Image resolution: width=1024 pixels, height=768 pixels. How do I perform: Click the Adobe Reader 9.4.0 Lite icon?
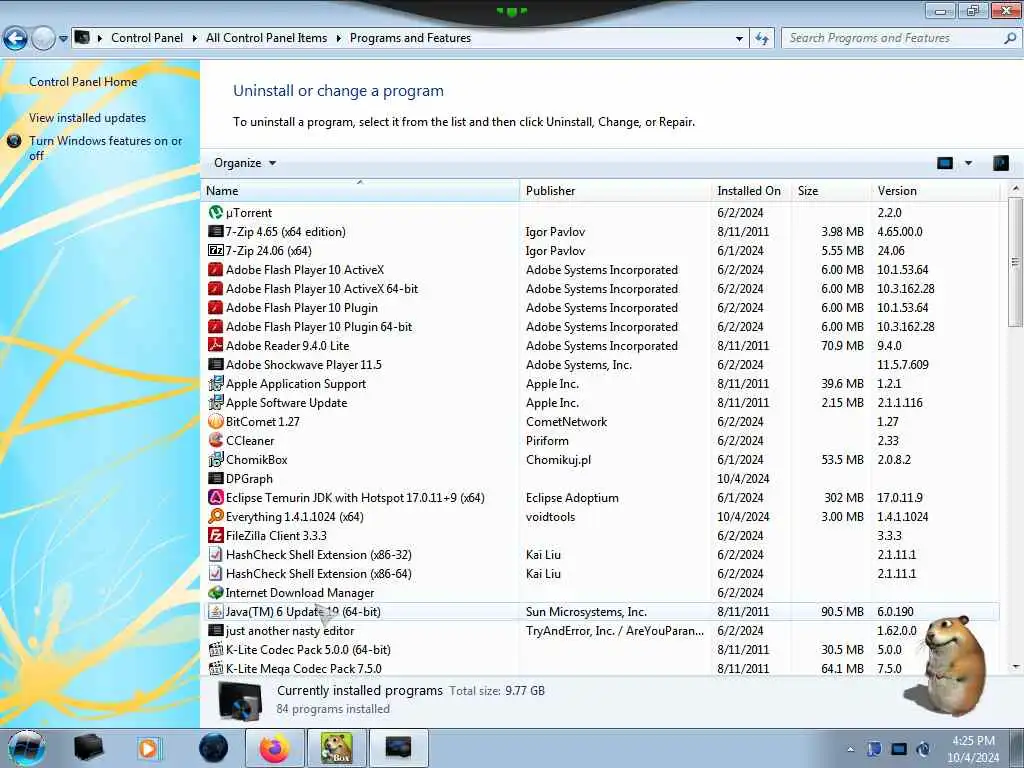(x=216, y=345)
